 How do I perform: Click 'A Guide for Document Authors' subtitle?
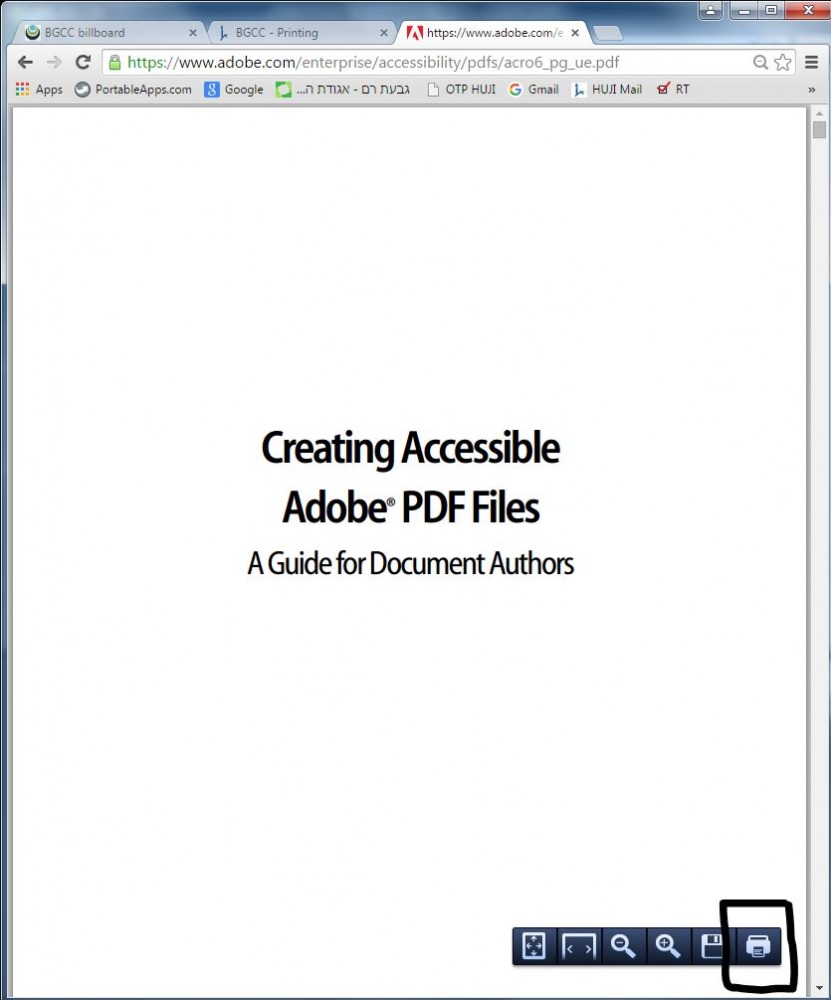tap(411, 563)
